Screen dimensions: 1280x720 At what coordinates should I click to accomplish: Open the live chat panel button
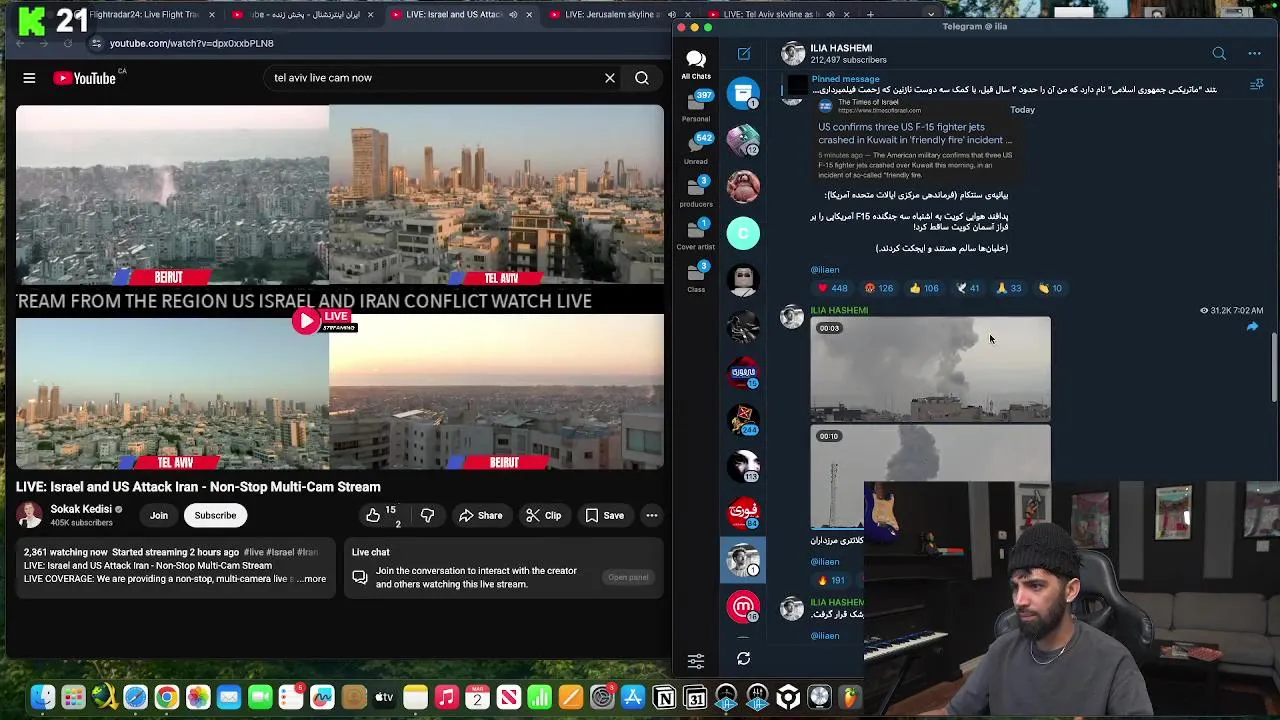[x=628, y=577]
